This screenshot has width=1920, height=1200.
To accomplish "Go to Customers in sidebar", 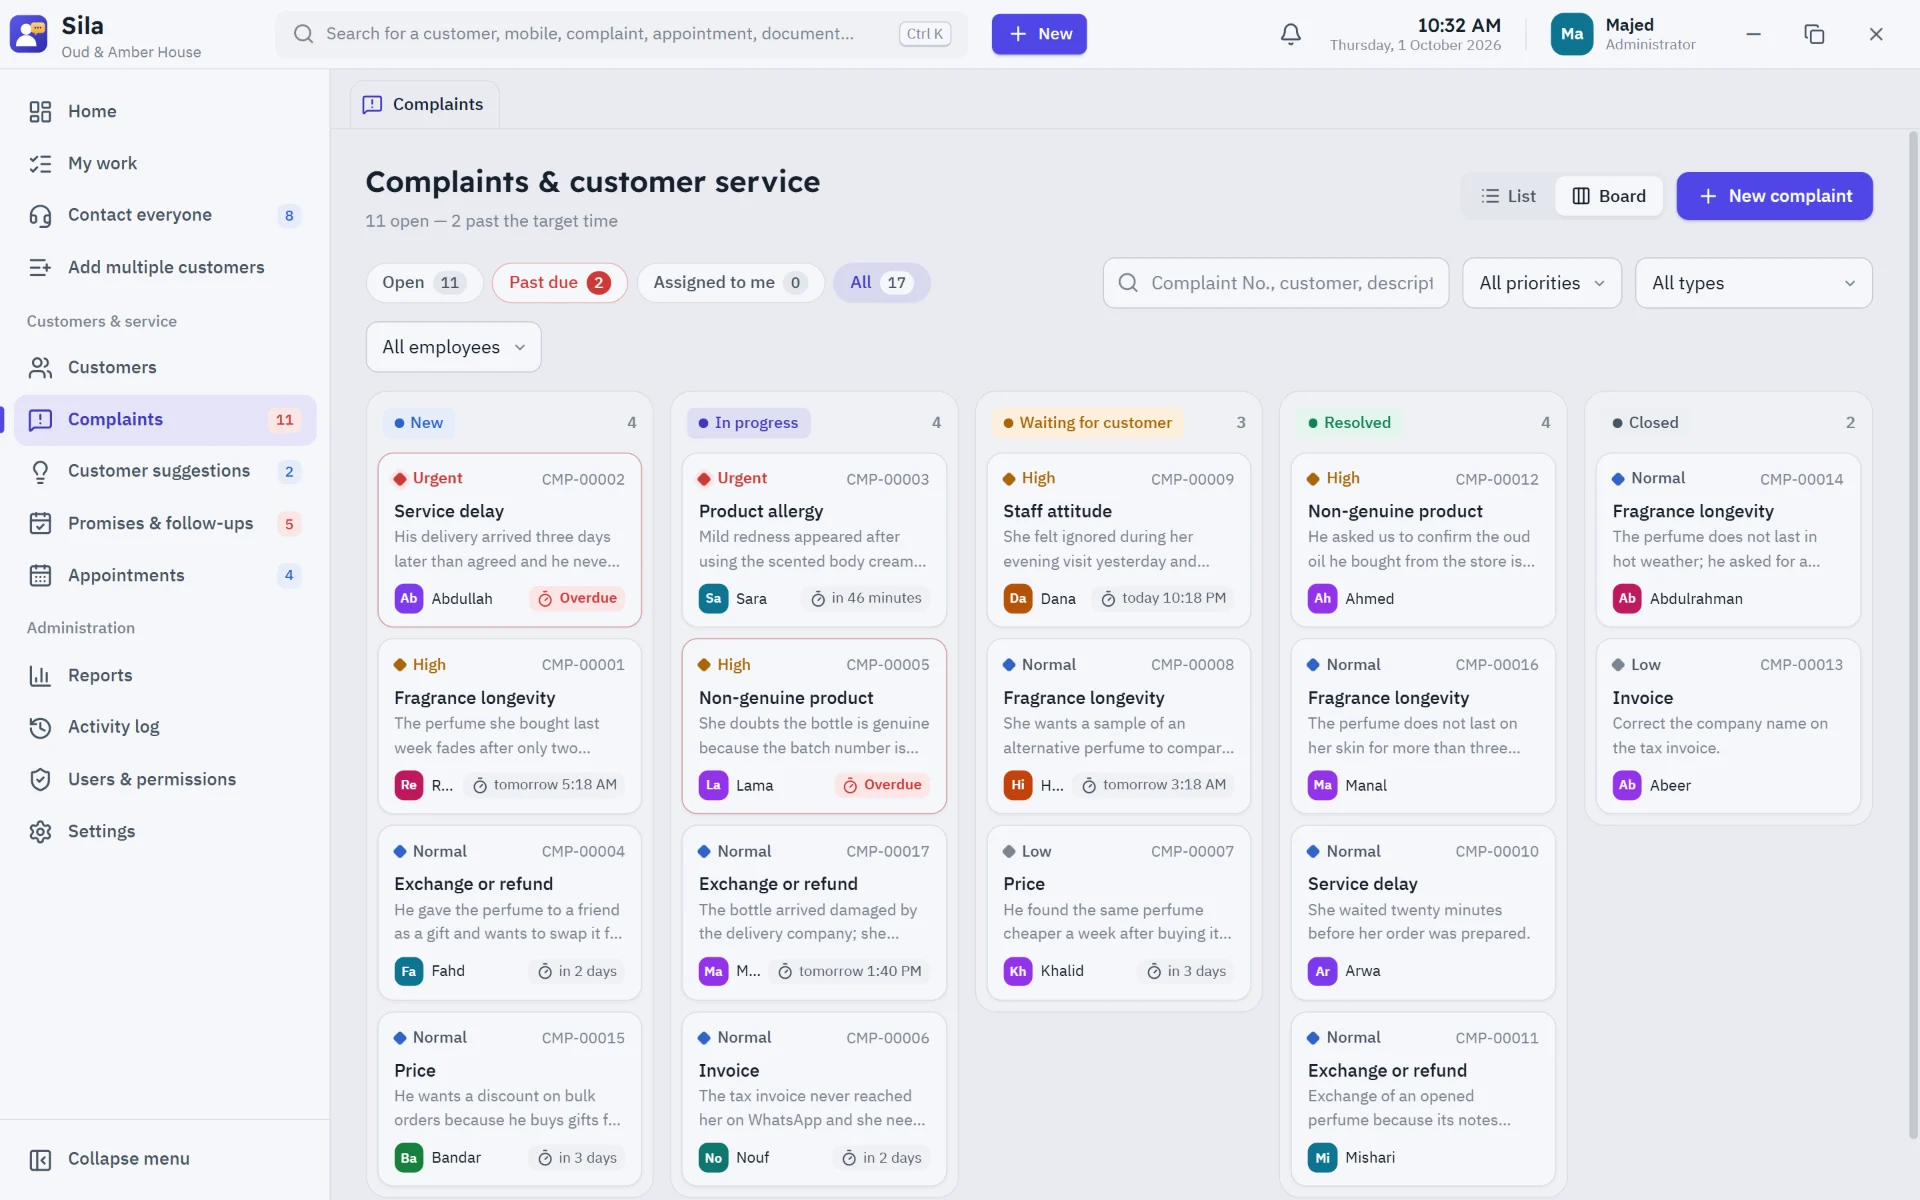I will click(165, 367).
